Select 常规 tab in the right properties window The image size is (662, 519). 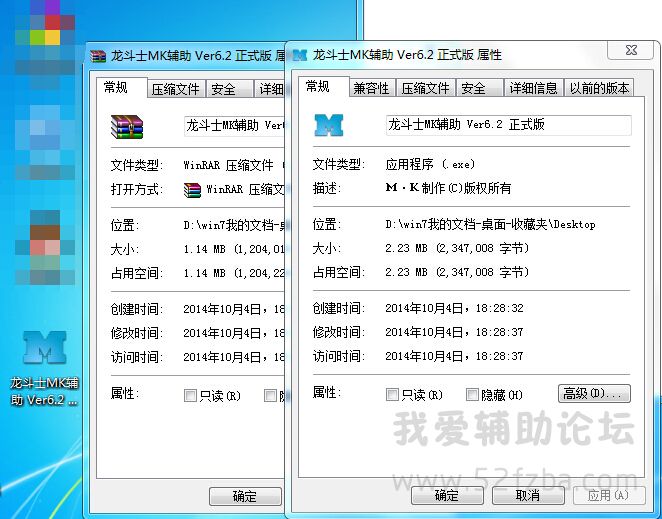pyautogui.click(x=323, y=87)
